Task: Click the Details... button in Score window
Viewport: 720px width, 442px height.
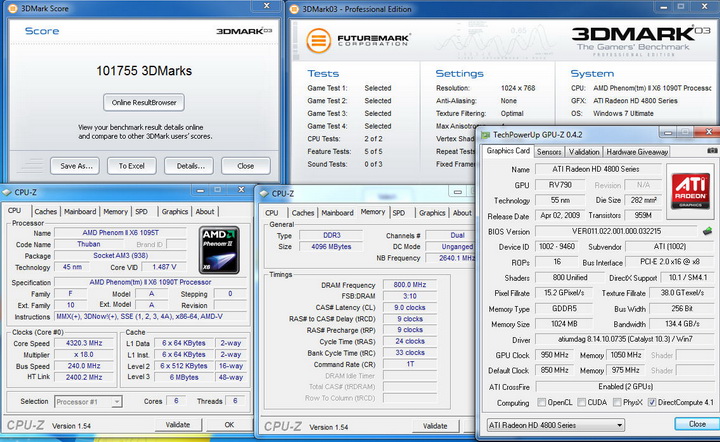Action: pyautogui.click(x=189, y=166)
